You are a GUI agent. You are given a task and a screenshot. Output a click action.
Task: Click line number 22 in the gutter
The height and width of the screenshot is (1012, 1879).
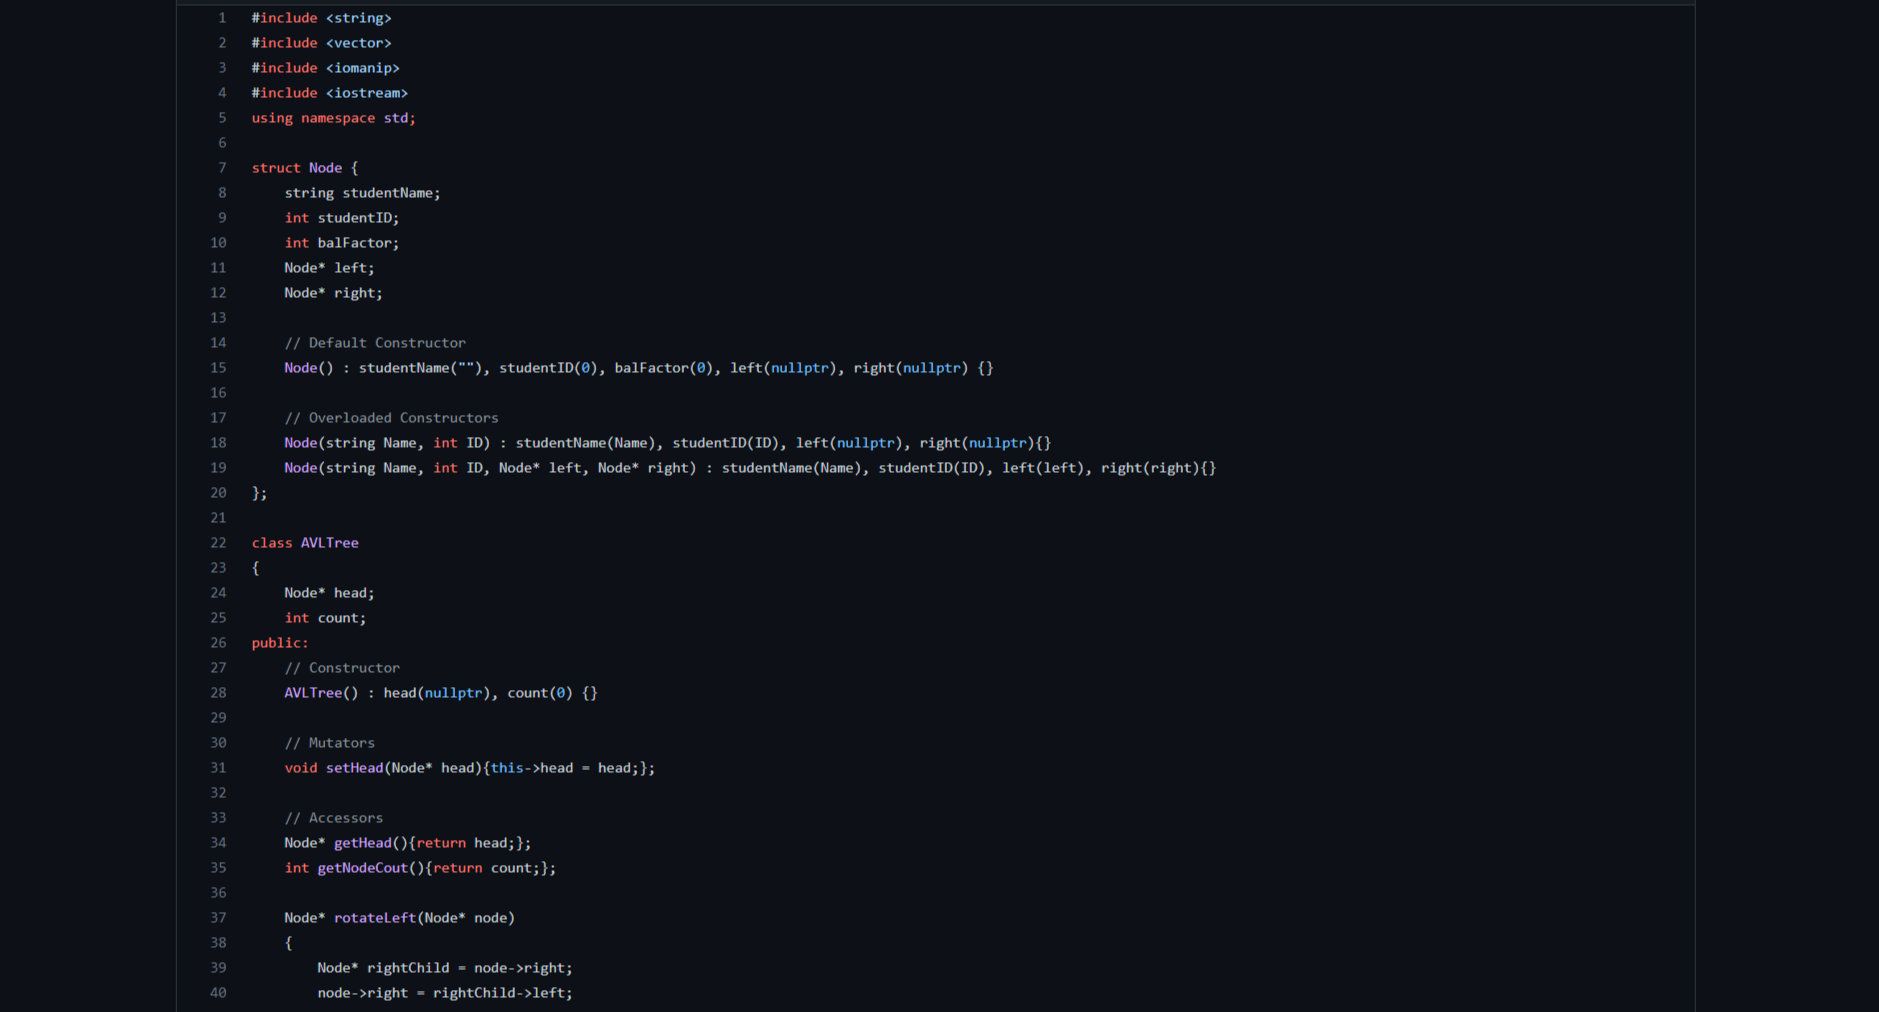[218, 543]
